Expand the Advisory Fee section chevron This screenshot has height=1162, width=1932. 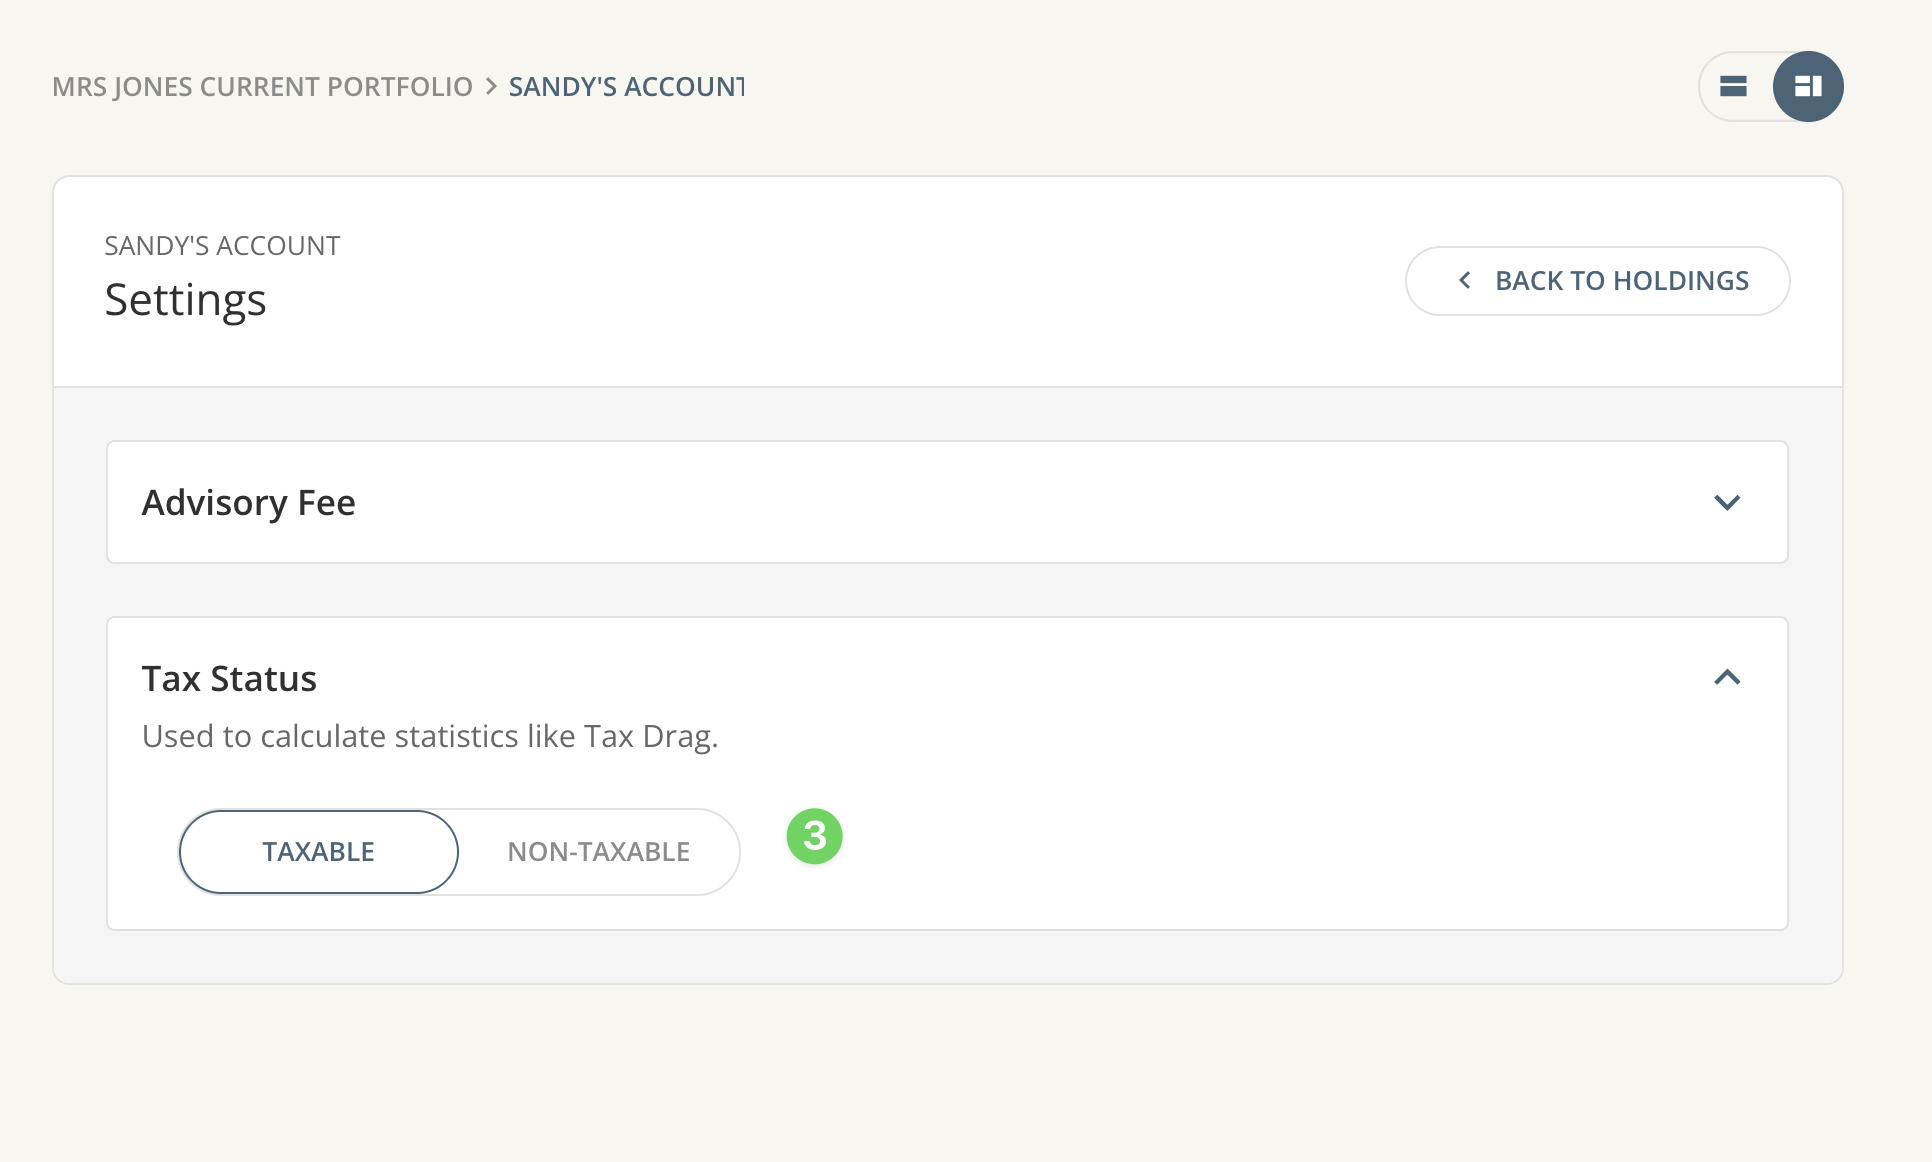point(1727,502)
